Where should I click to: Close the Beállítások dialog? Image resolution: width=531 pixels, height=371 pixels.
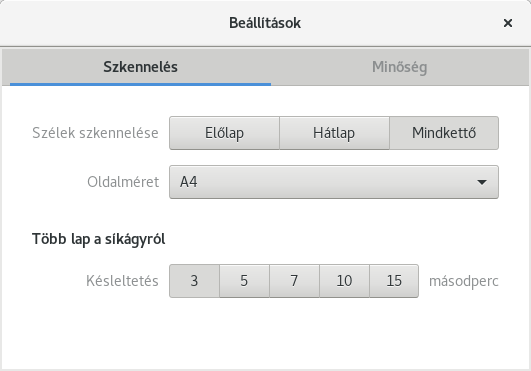pos(508,23)
